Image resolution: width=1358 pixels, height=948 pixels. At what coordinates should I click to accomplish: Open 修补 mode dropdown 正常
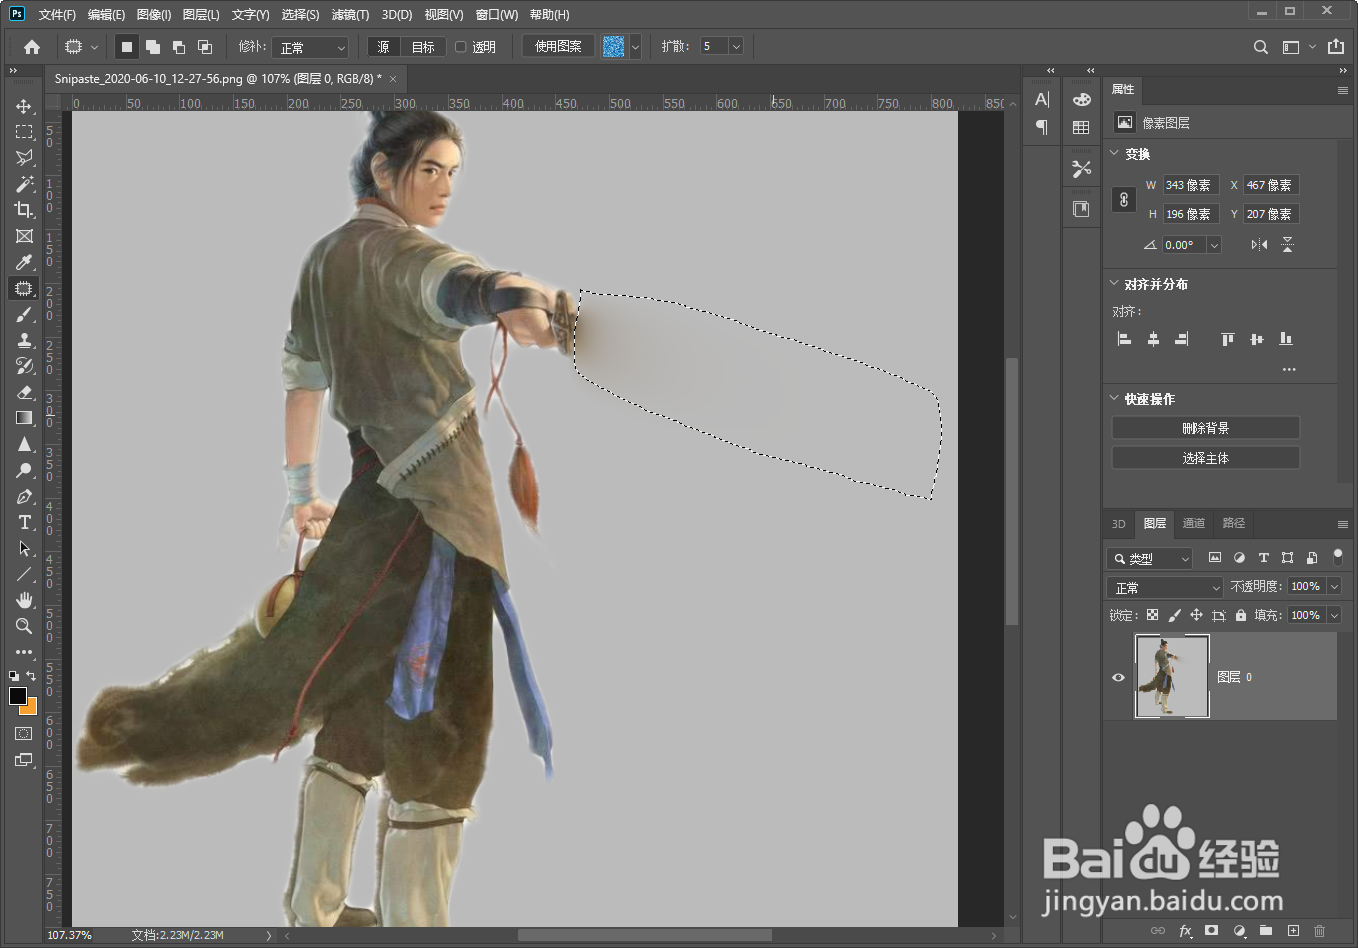(x=310, y=47)
